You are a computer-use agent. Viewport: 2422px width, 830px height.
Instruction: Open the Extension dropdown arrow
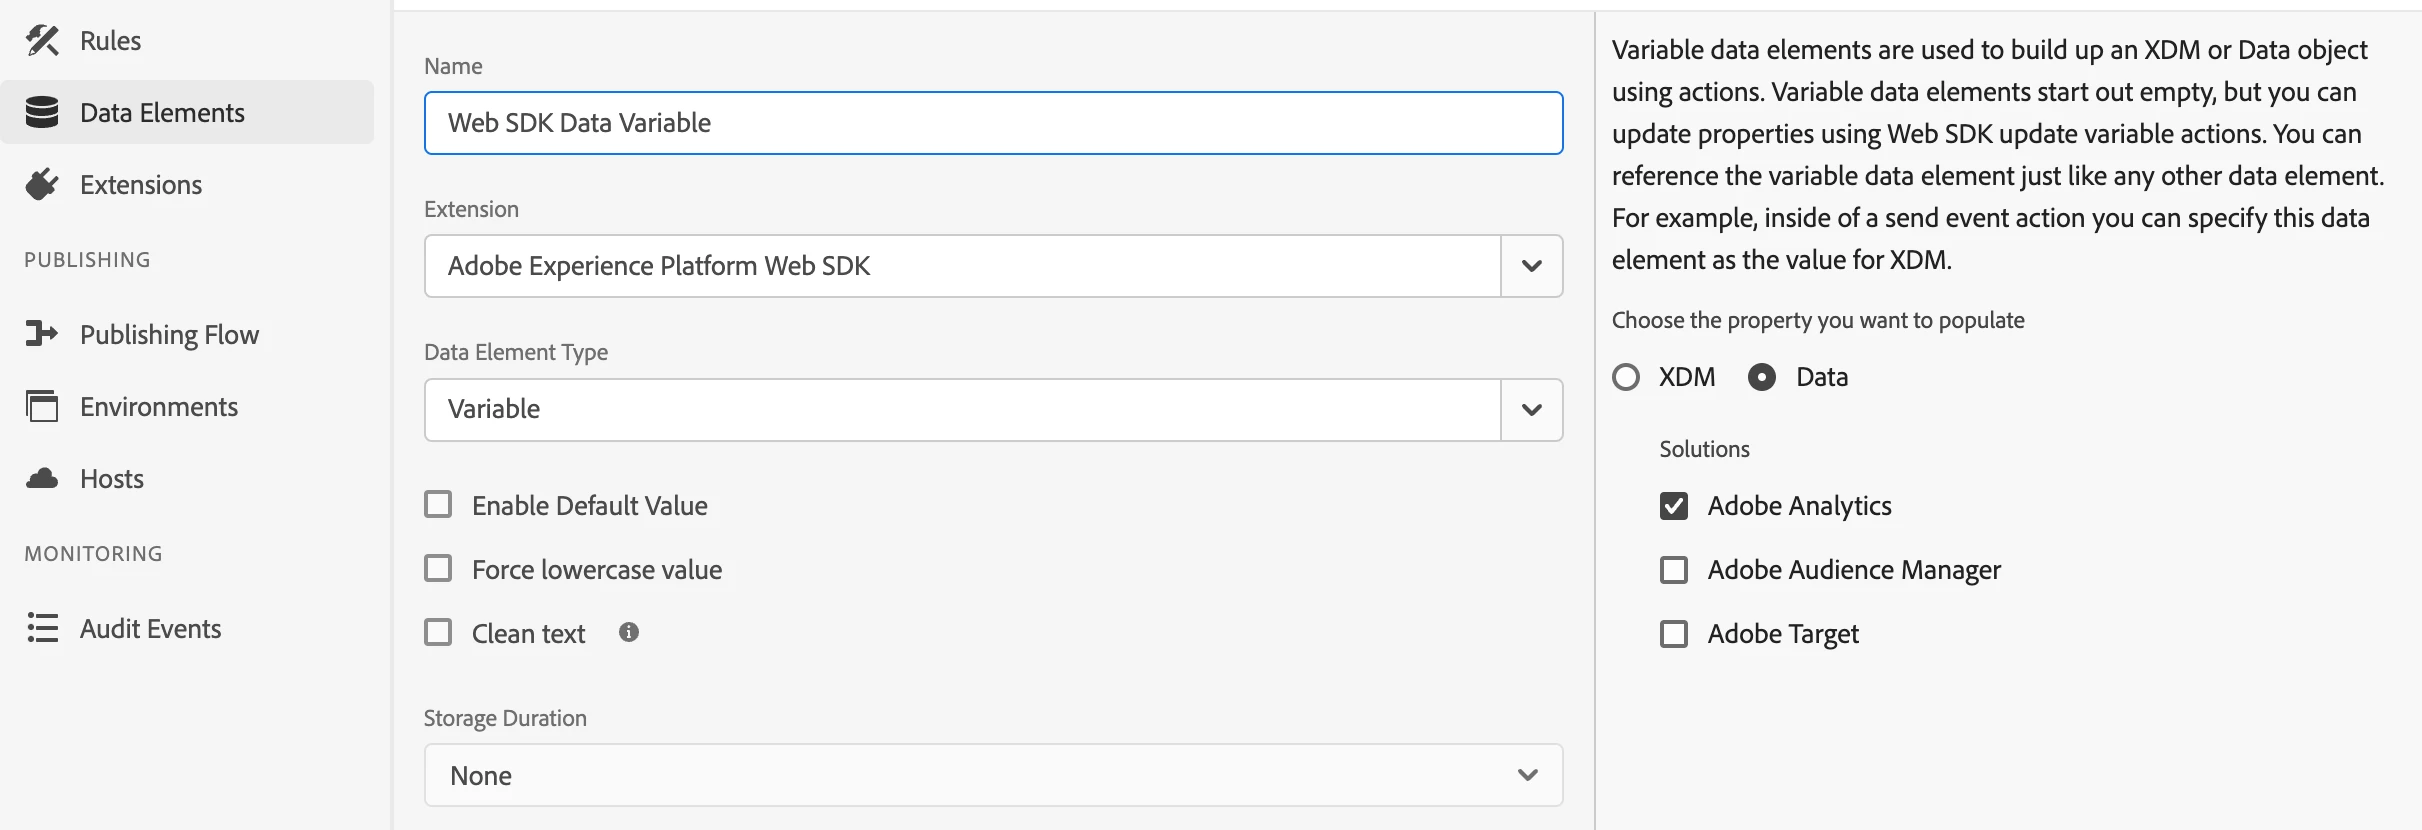click(x=1532, y=266)
